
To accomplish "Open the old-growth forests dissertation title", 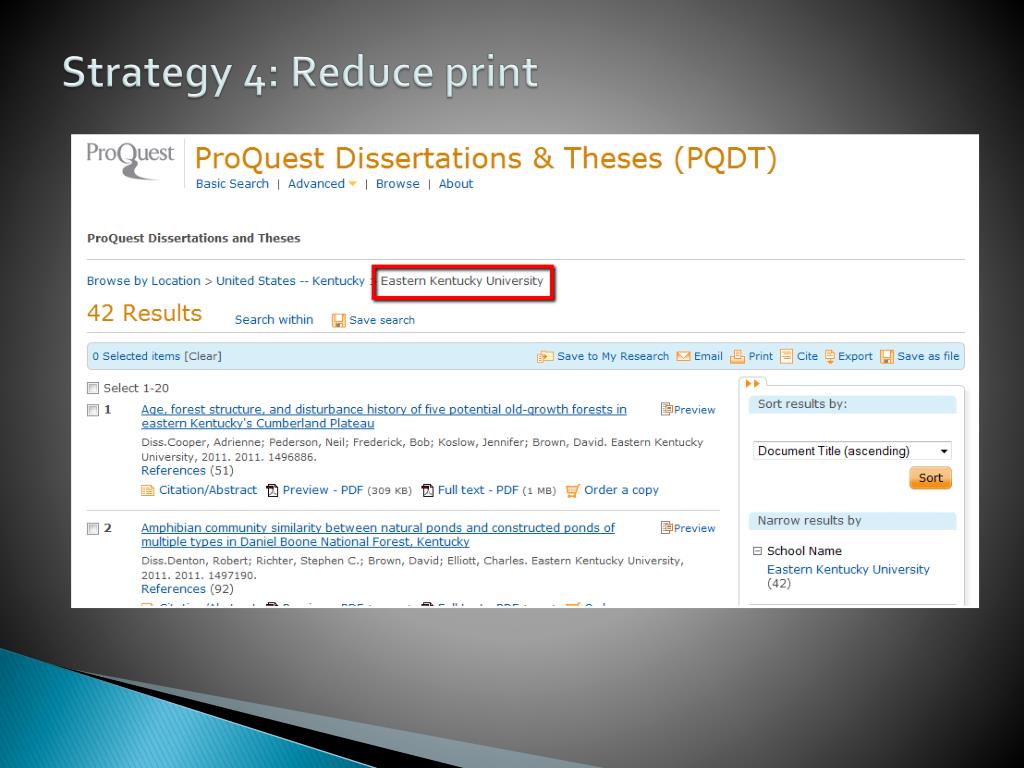I will click(384, 417).
